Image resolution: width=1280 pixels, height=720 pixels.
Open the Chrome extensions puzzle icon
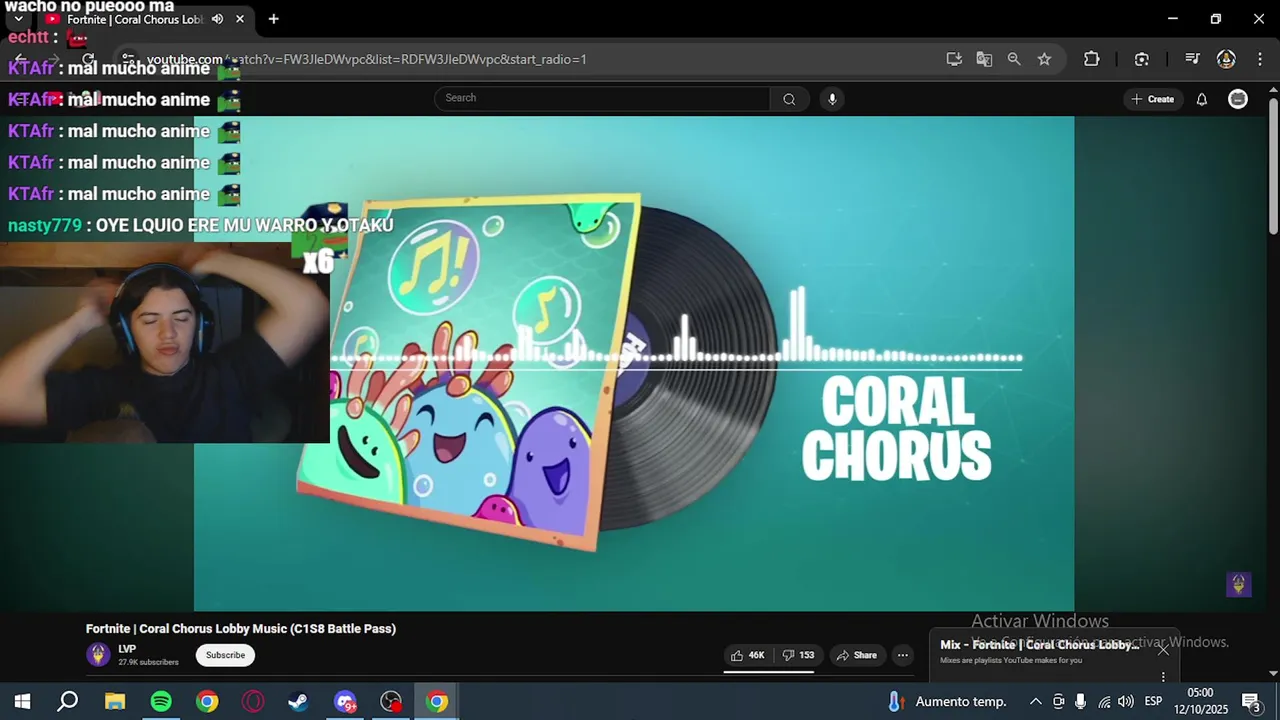(1092, 59)
